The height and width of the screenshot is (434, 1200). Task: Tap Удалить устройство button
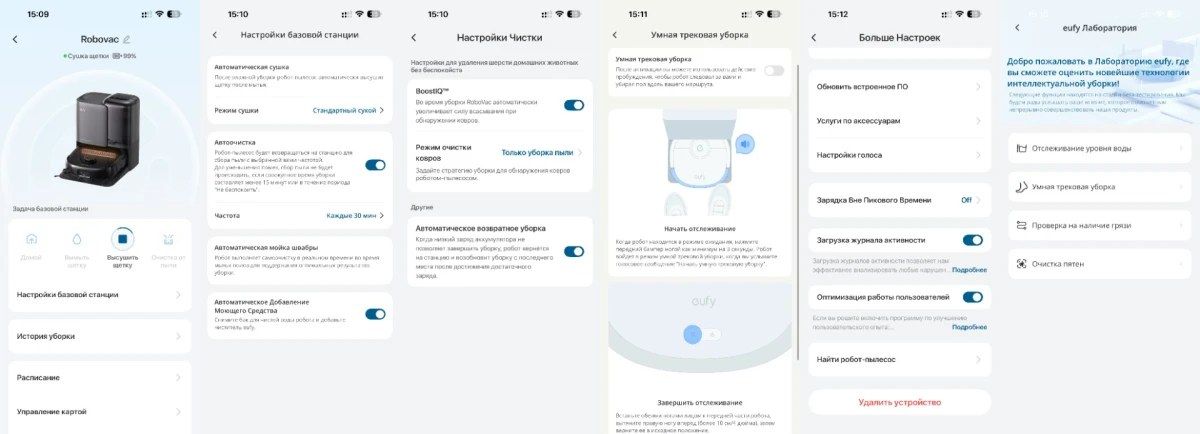899,402
